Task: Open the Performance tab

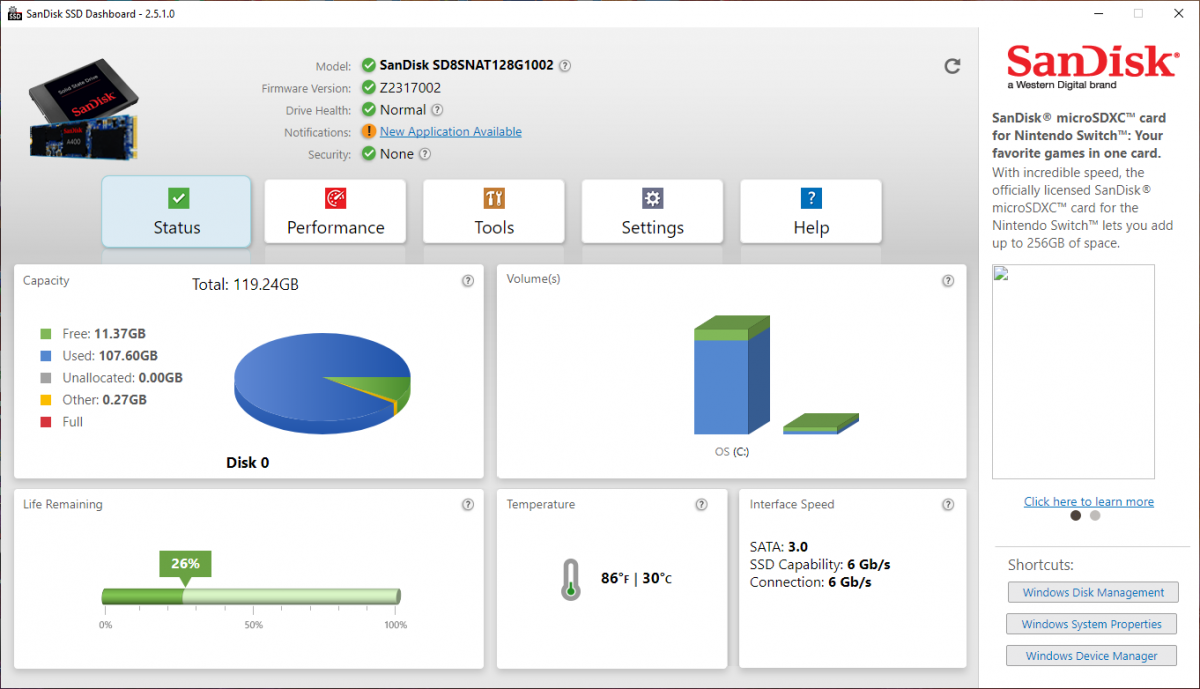Action: [x=335, y=211]
